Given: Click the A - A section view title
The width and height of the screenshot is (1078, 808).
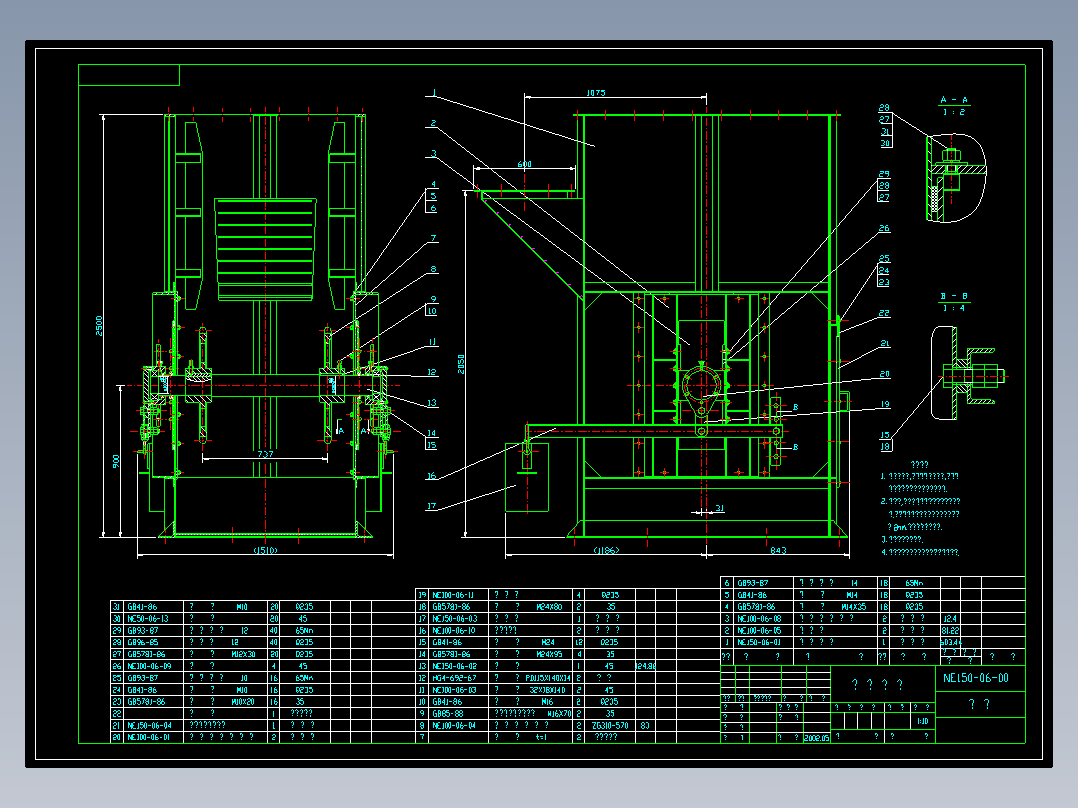Looking at the screenshot, I should click(954, 100).
